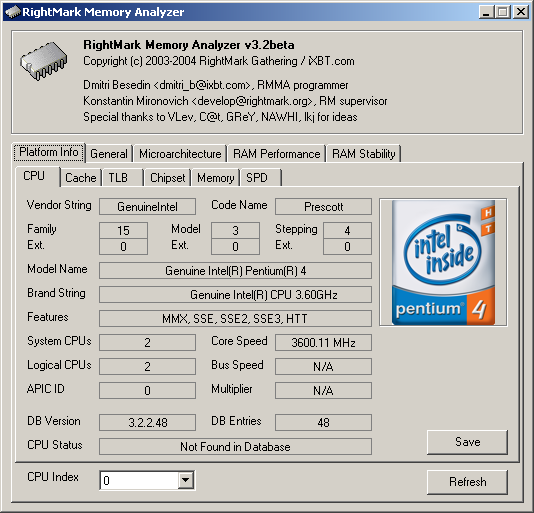Click the Vendor String field GenuineIntel

(147, 207)
